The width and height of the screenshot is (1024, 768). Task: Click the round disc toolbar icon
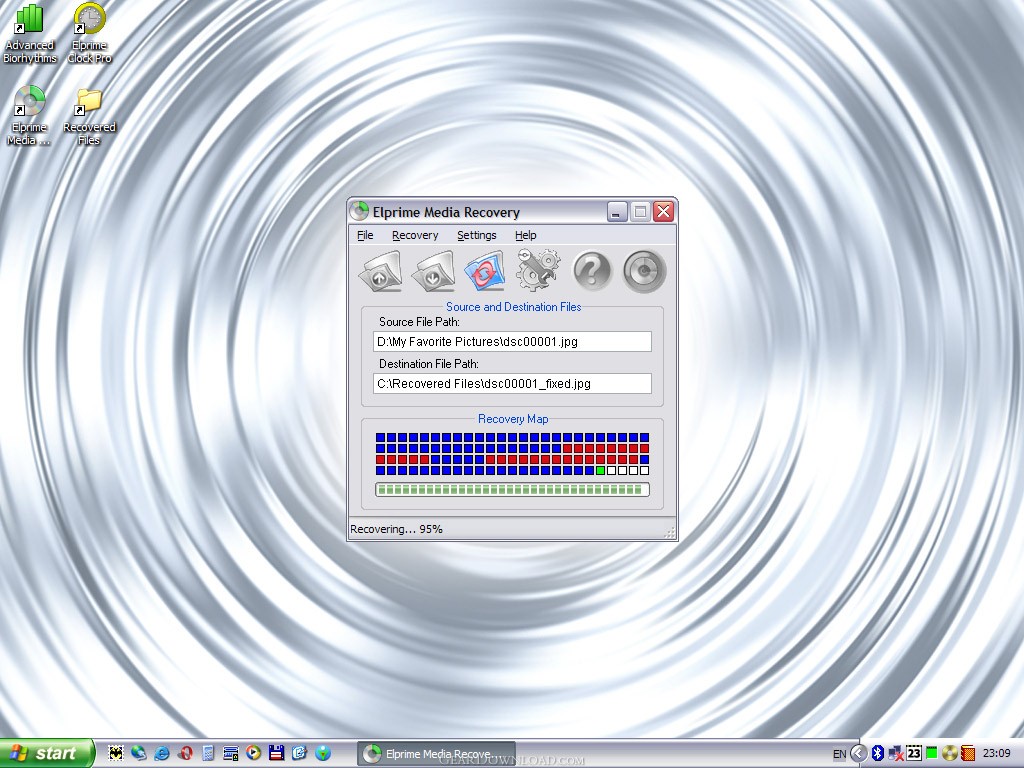pos(645,270)
